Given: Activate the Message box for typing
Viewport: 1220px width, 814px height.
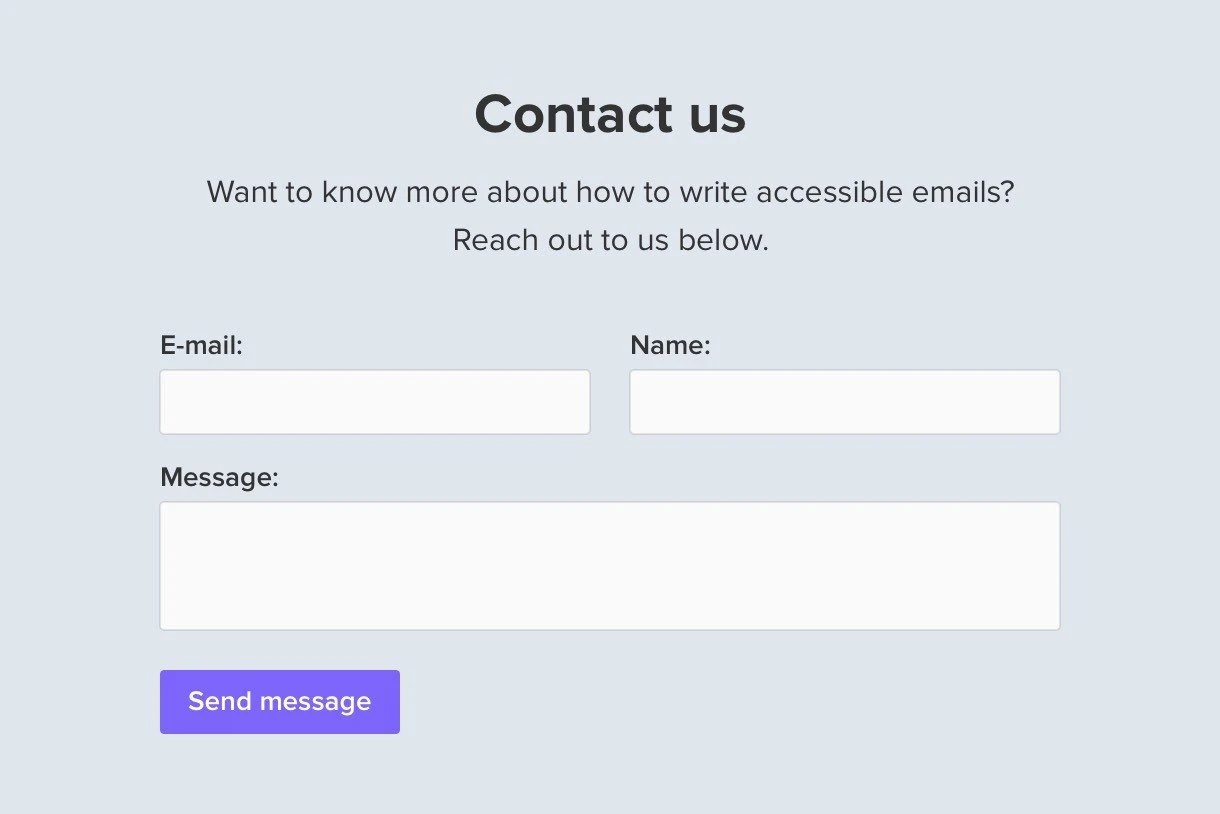Looking at the screenshot, I should point(609,564).
